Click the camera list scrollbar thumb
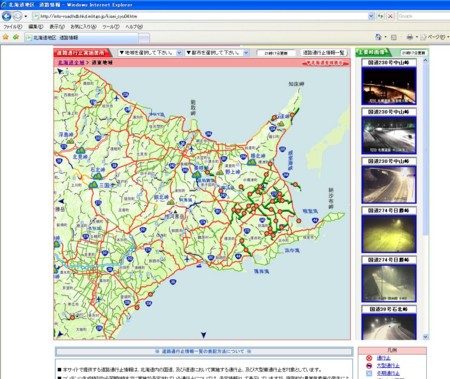This screenshot has height=379, width=450. click(425, 149)
